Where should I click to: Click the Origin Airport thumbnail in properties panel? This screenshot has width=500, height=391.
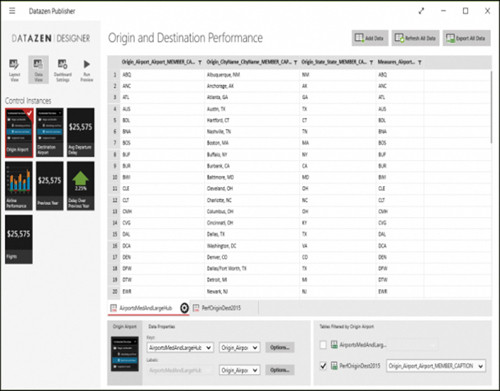click(125, 354)
